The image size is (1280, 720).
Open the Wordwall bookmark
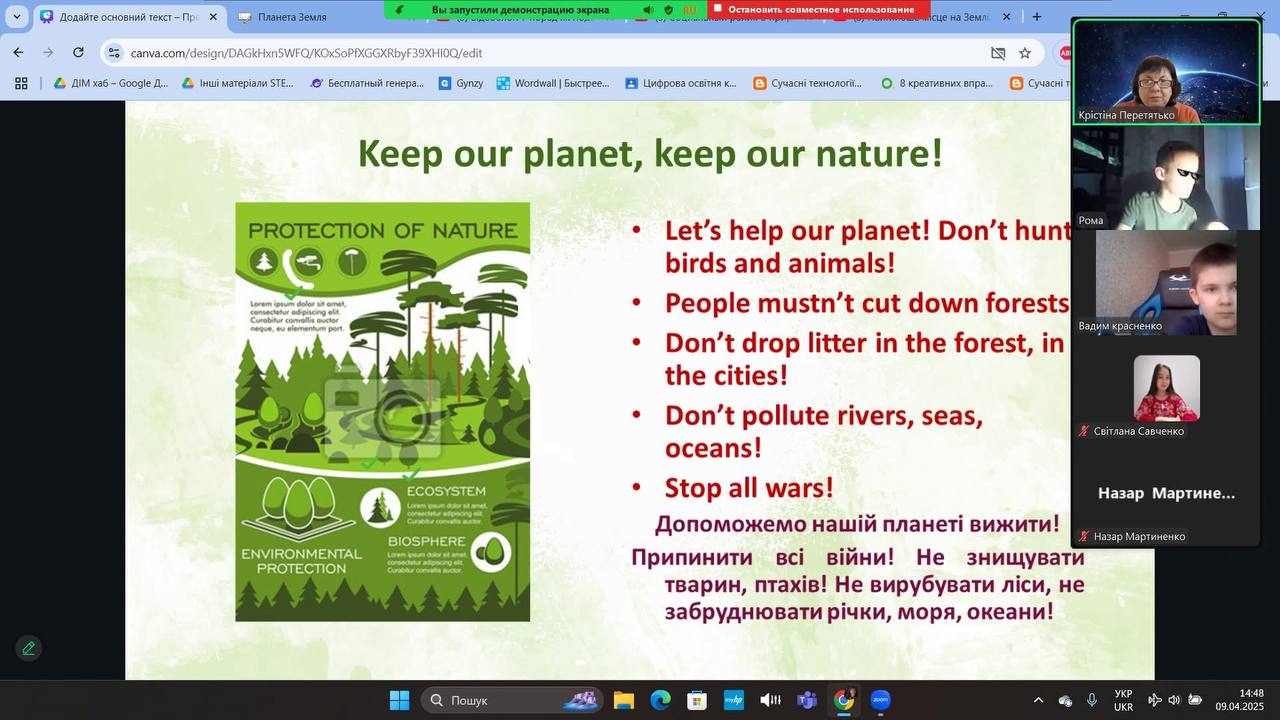(x=553, y=83)
